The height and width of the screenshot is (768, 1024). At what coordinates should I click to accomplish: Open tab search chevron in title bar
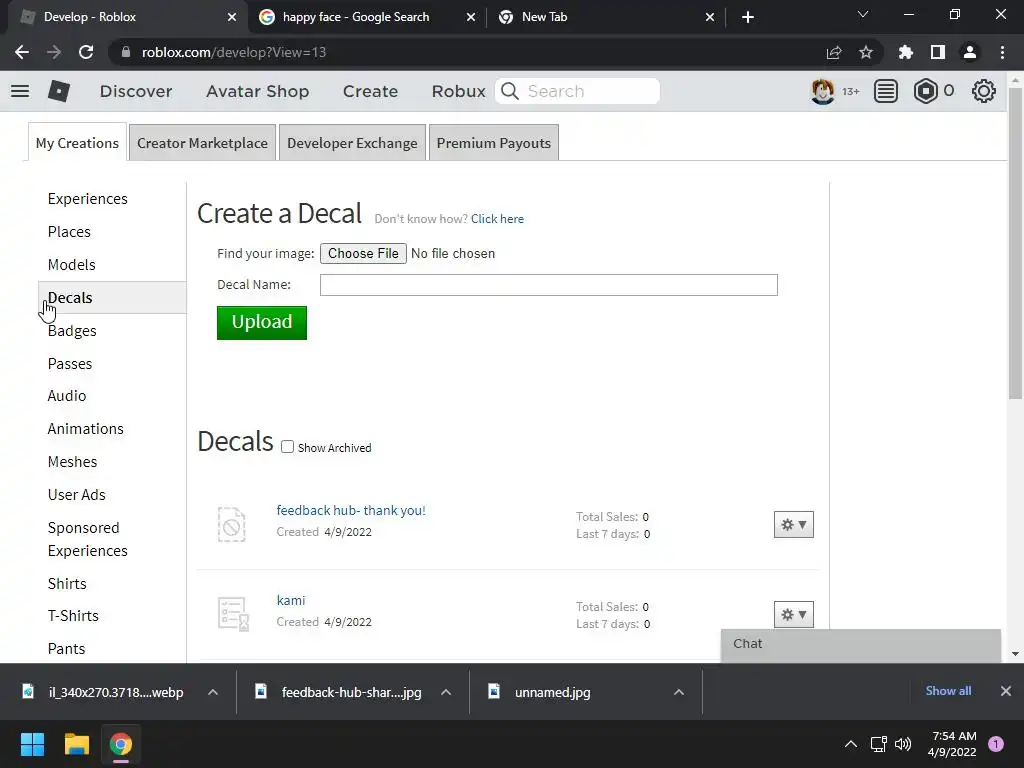click(863, 14)
